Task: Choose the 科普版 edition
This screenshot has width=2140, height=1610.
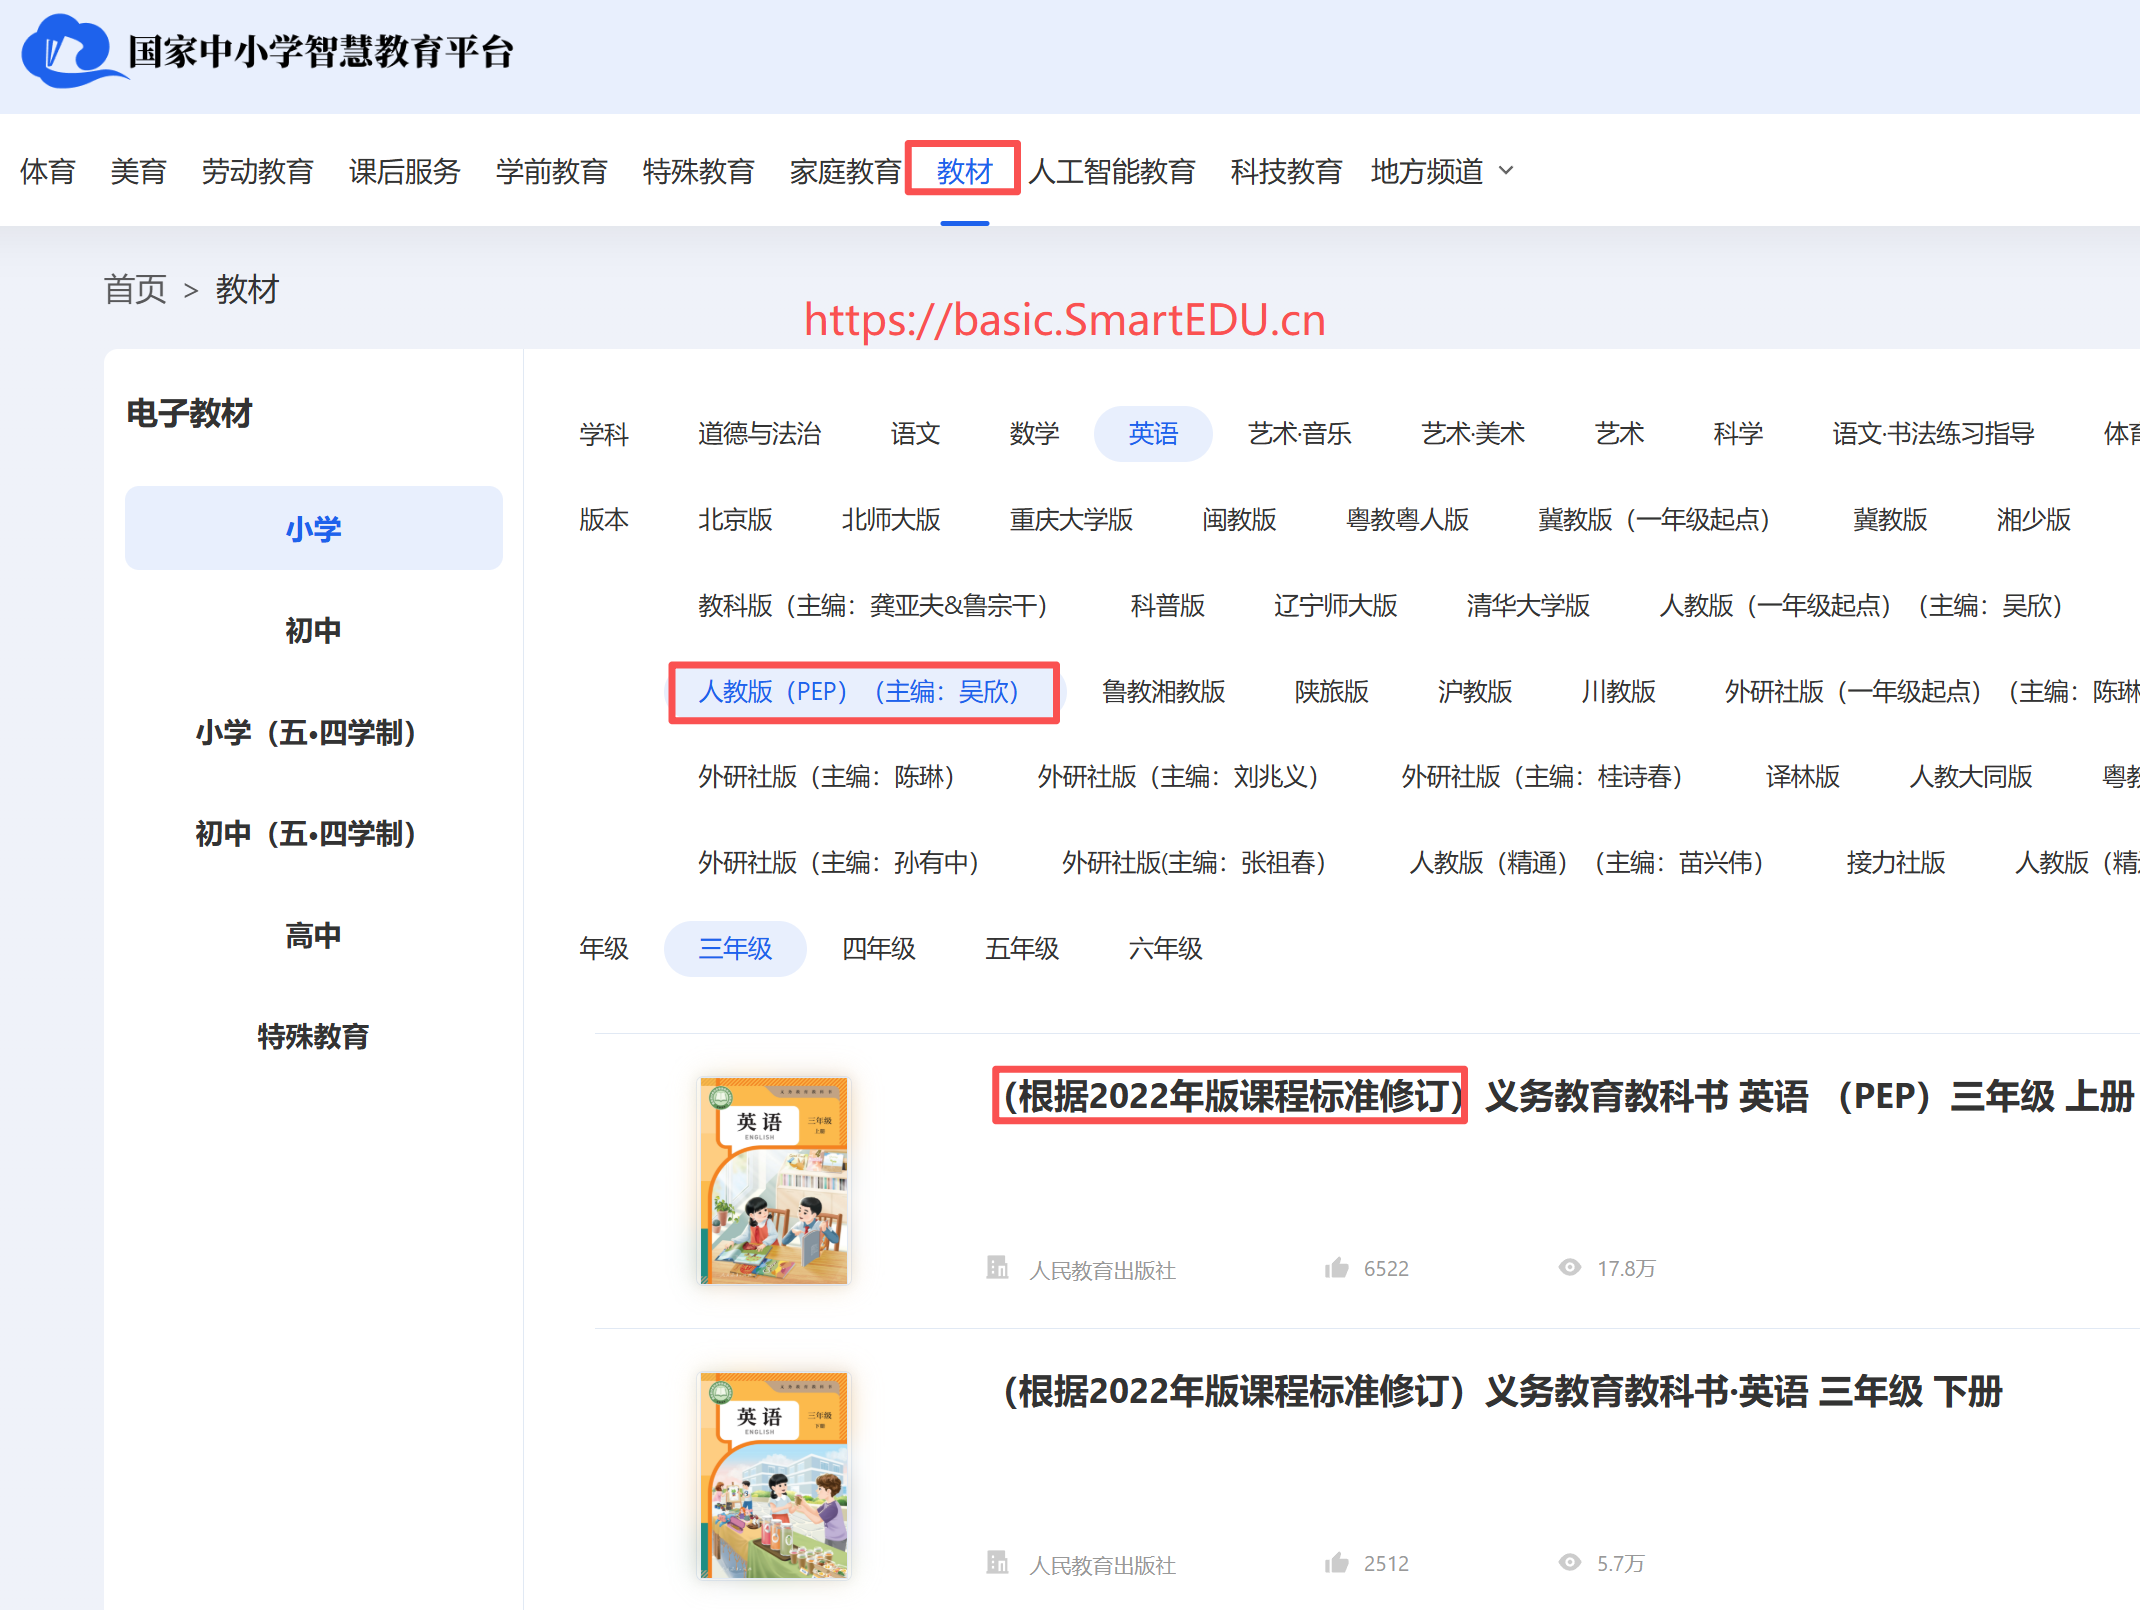Action: 1167,605
